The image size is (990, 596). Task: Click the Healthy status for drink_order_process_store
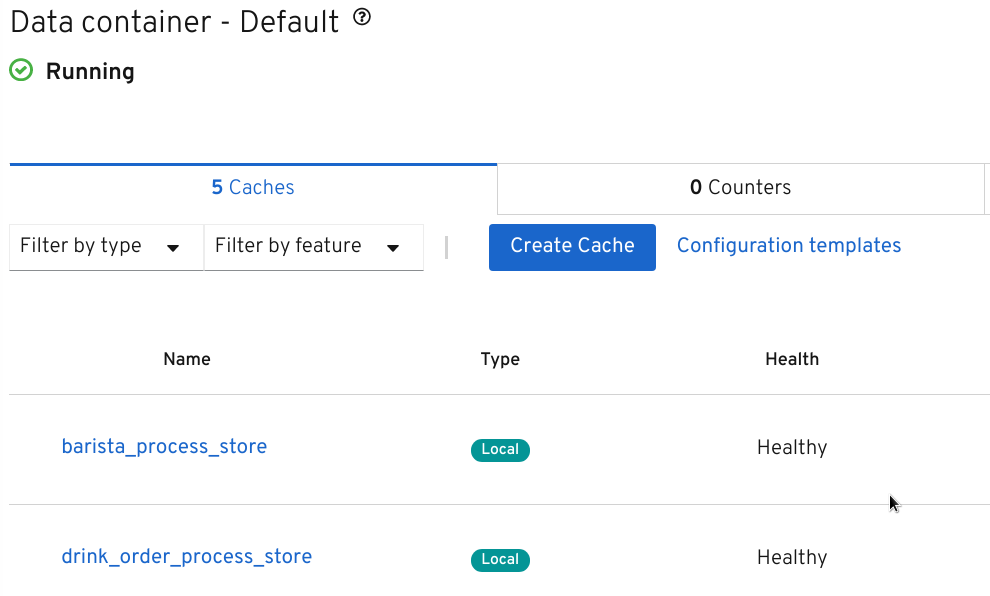click(792, 557)
